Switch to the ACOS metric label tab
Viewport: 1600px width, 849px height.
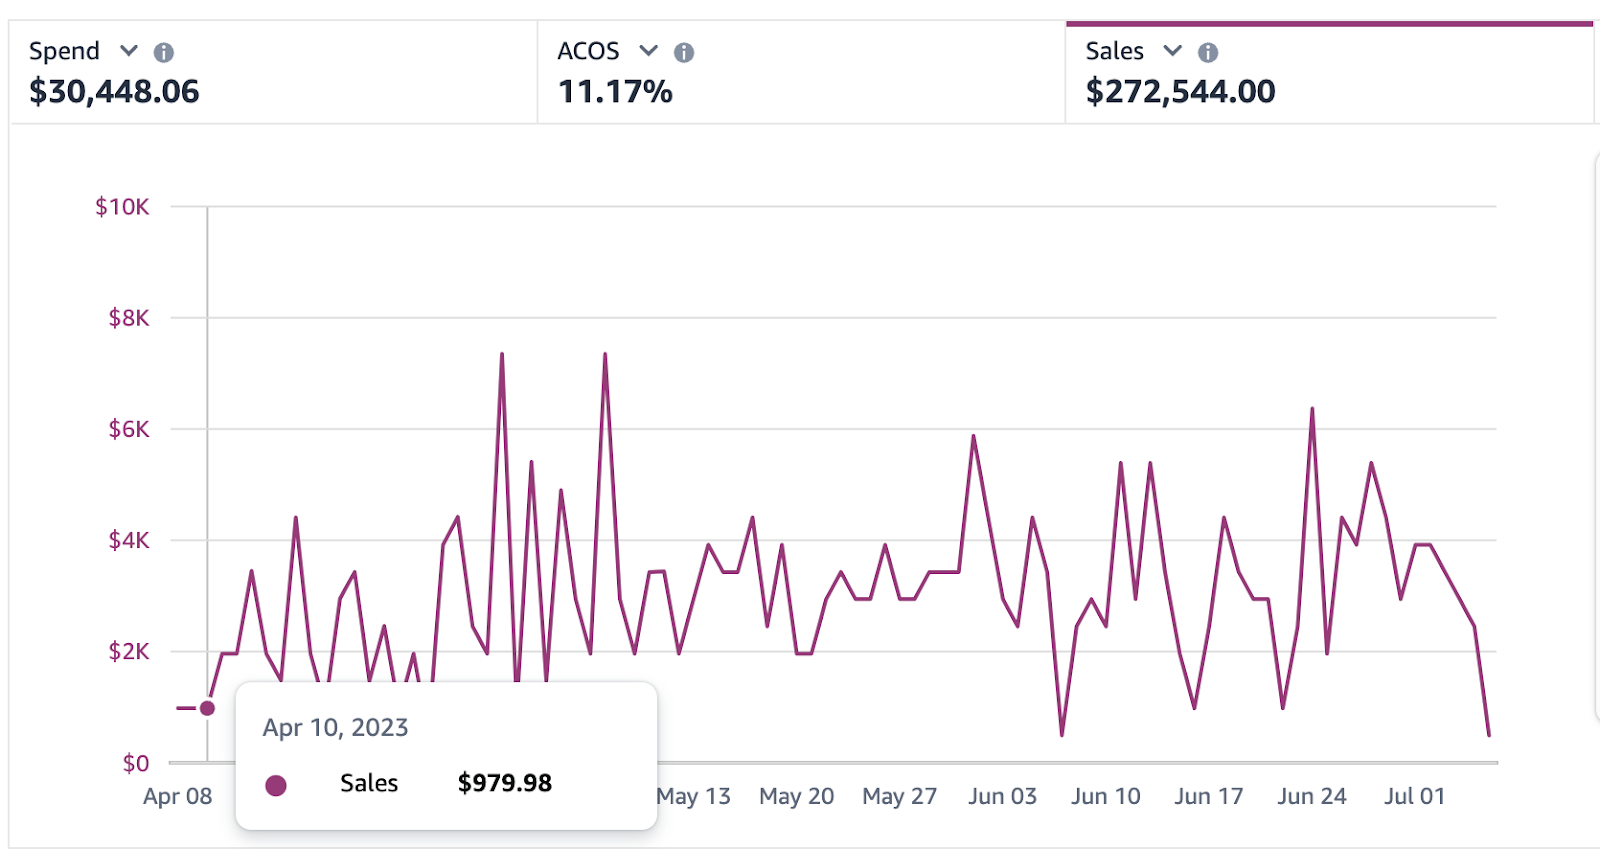[x=588, y=51]
